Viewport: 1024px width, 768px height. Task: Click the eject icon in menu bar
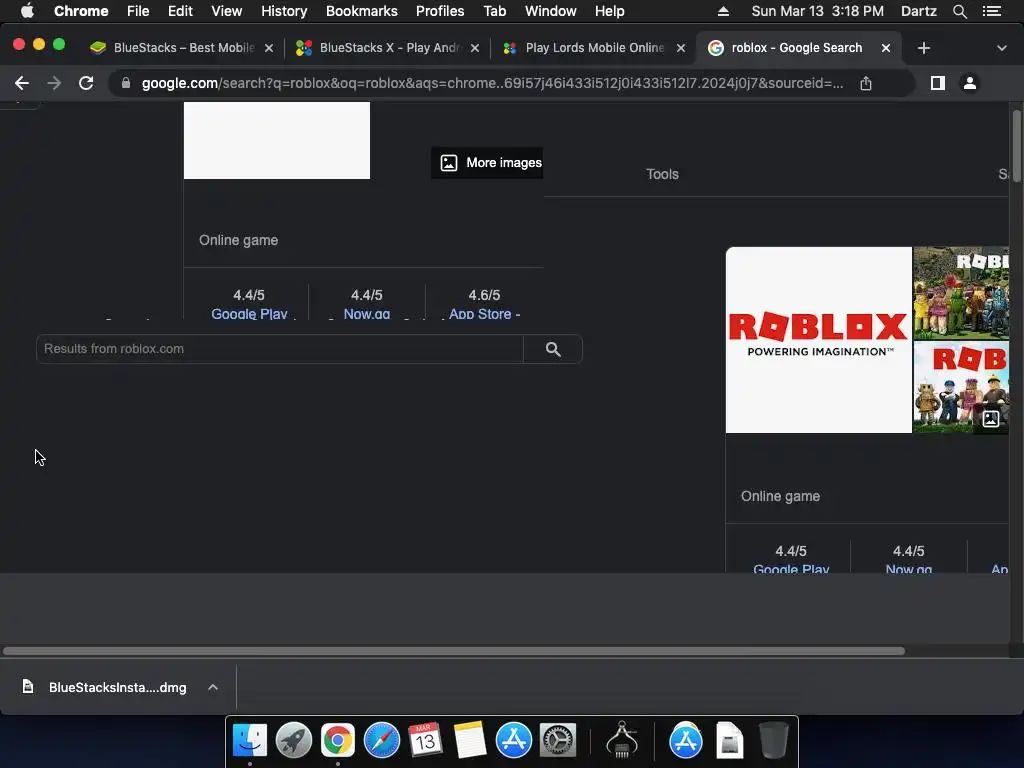(x=723, y=11)
